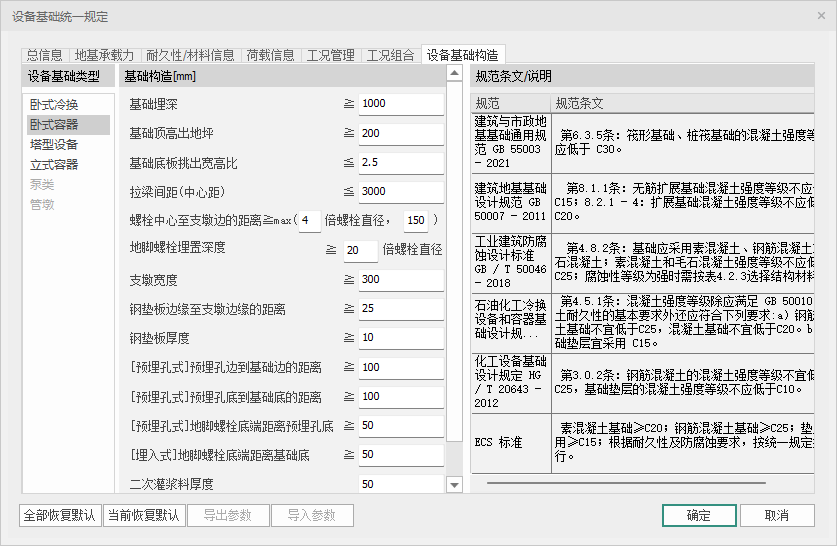Screen dimensions: 837x546
Task: Select the 建筑地基基础设计规范 GB 50007 row
Action: point(511,203)
